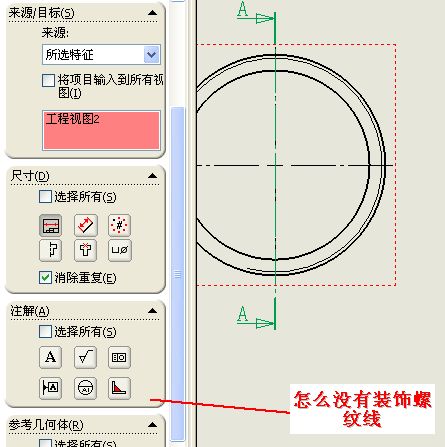Tick 选择所有 under 尺寸 section

pyautogui.click(x=45, y=197)
